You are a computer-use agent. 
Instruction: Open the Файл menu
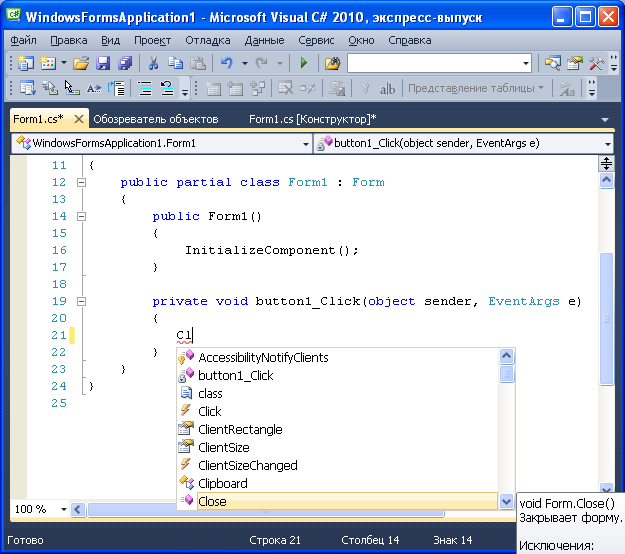(24, 40)
